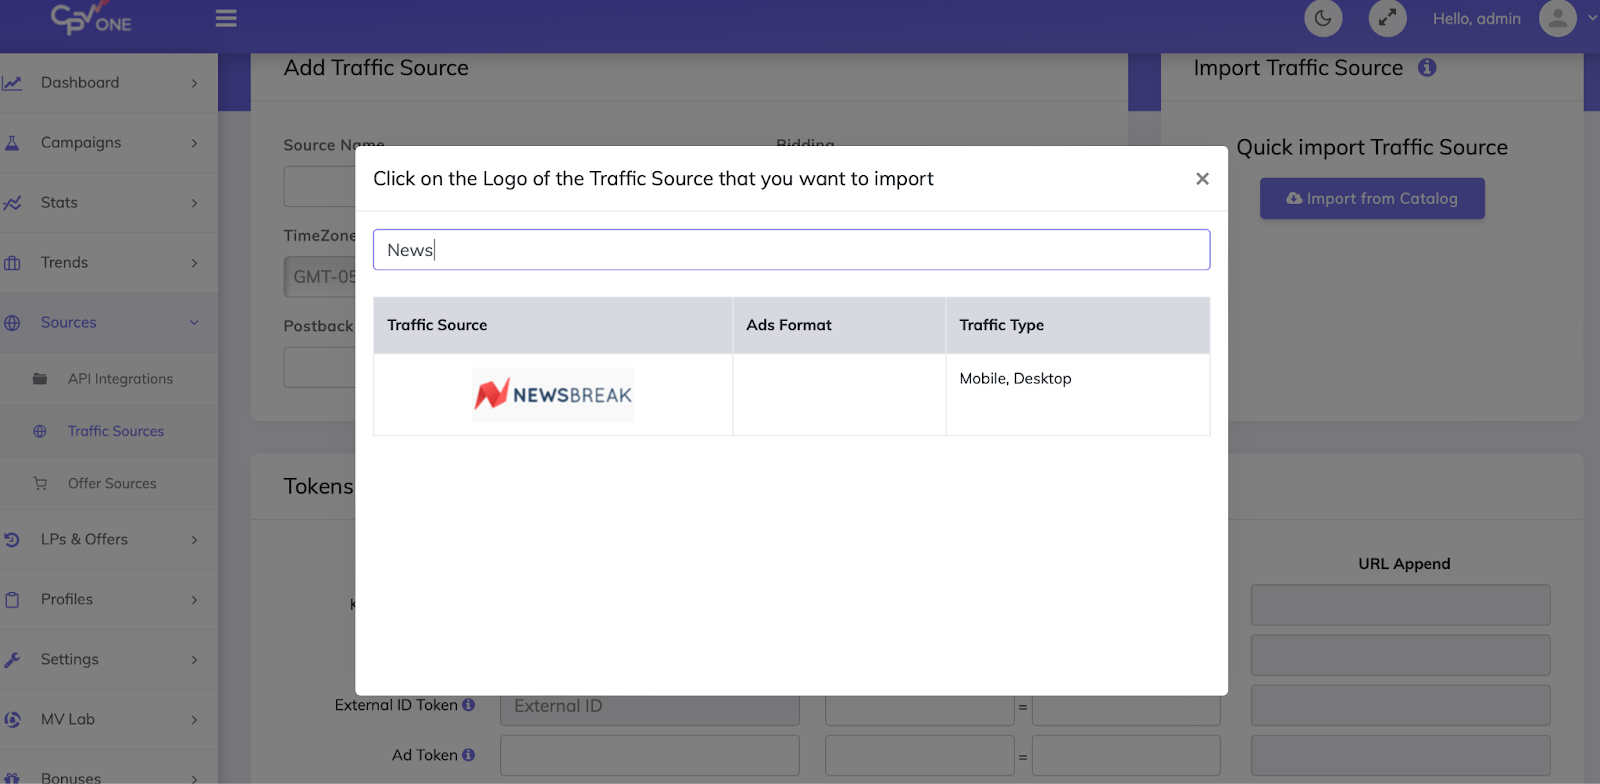Click the Sources globe icon
The width and height of the screenshot is (1600, 784).
(x=12, y=323)
